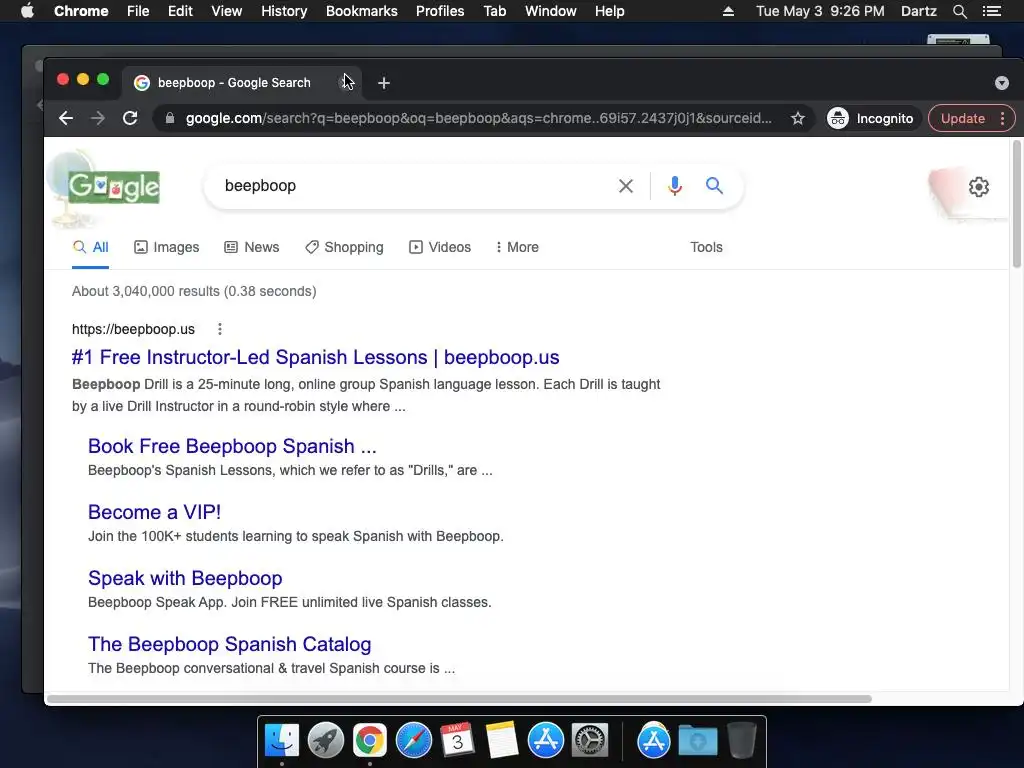
Task: Switch to the Shopping tab
Action: [x=344, y=248]
